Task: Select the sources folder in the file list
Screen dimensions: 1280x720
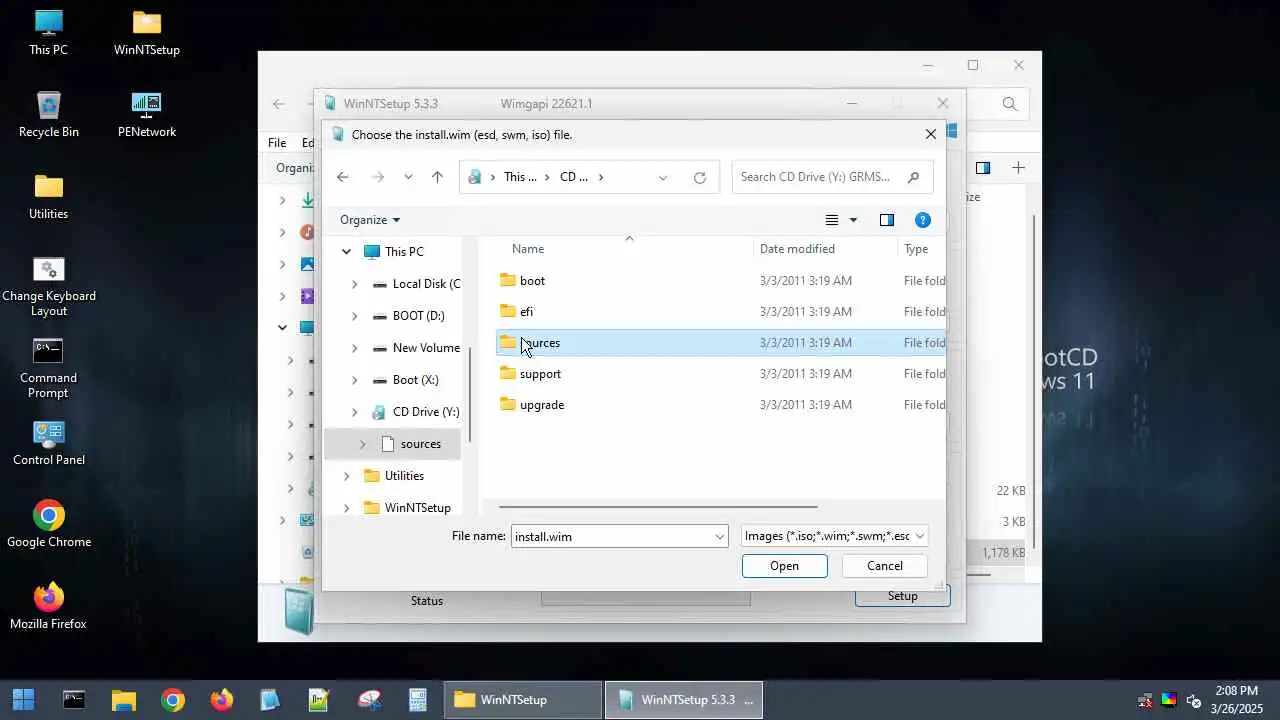Action: (x=720, y=343)
